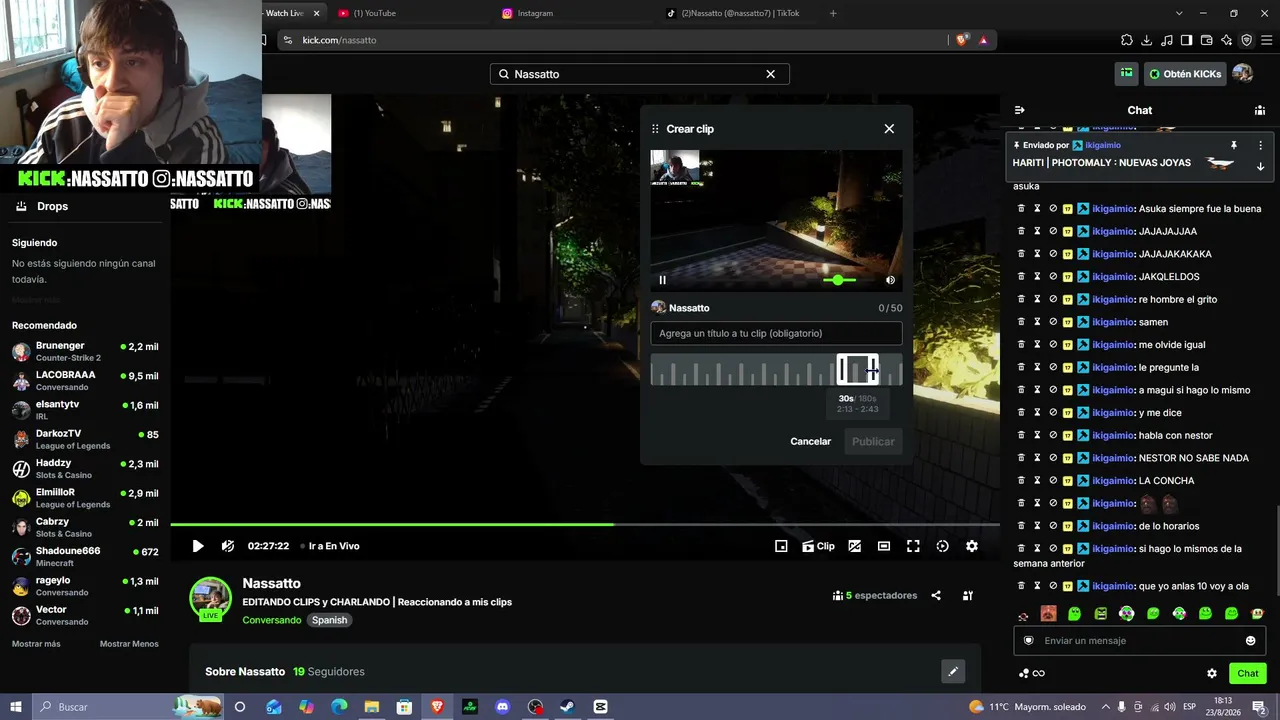Click the Publicar clip button
Screen dimensions: 1280x720
873,441
